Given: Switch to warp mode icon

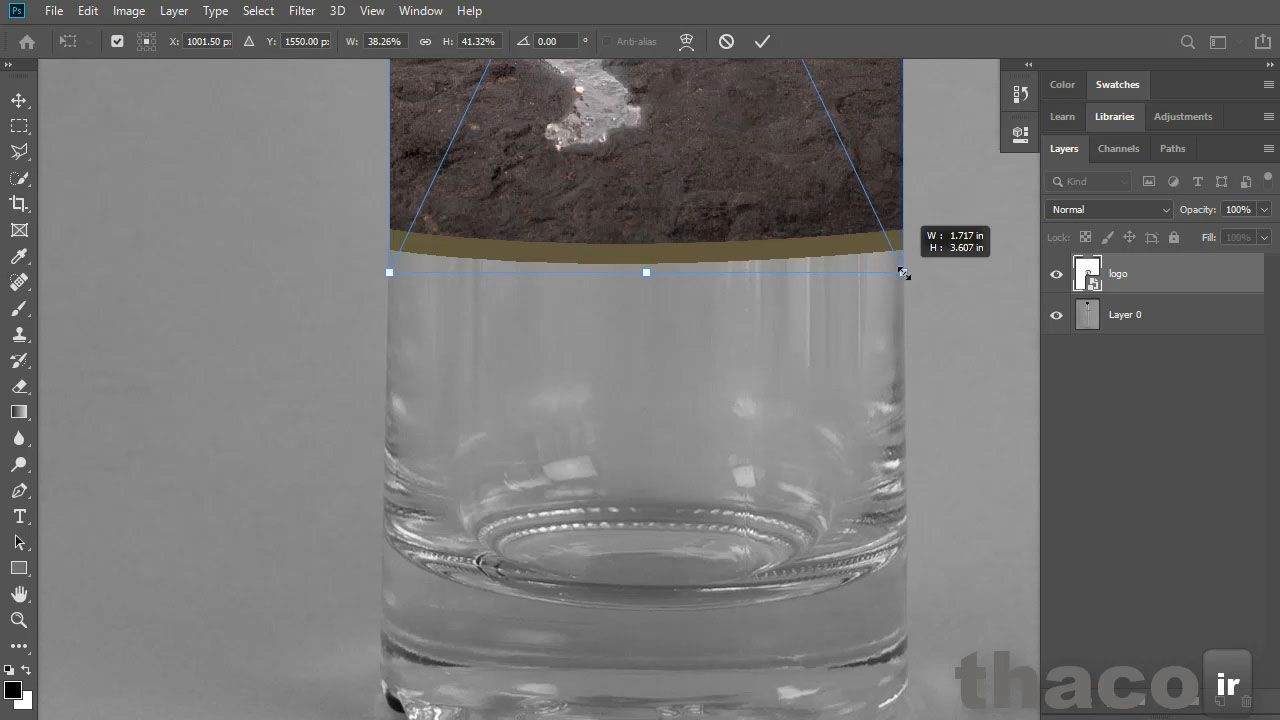Looking at the screenshot, I should click(x=686, y=42).
